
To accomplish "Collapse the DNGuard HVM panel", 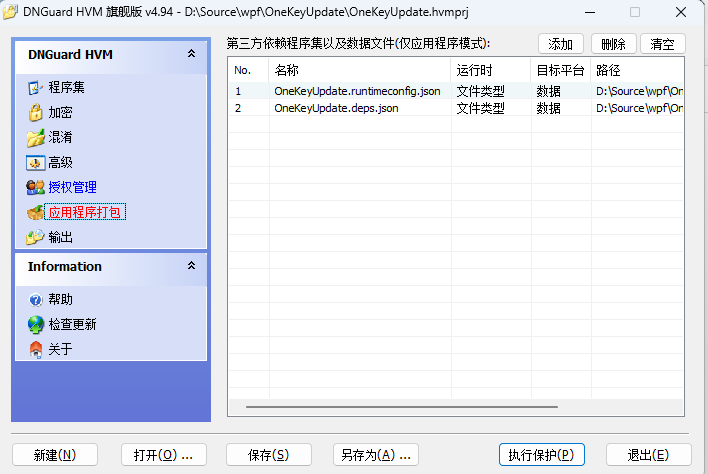I will pyautogui.click(x=191, y=54).
